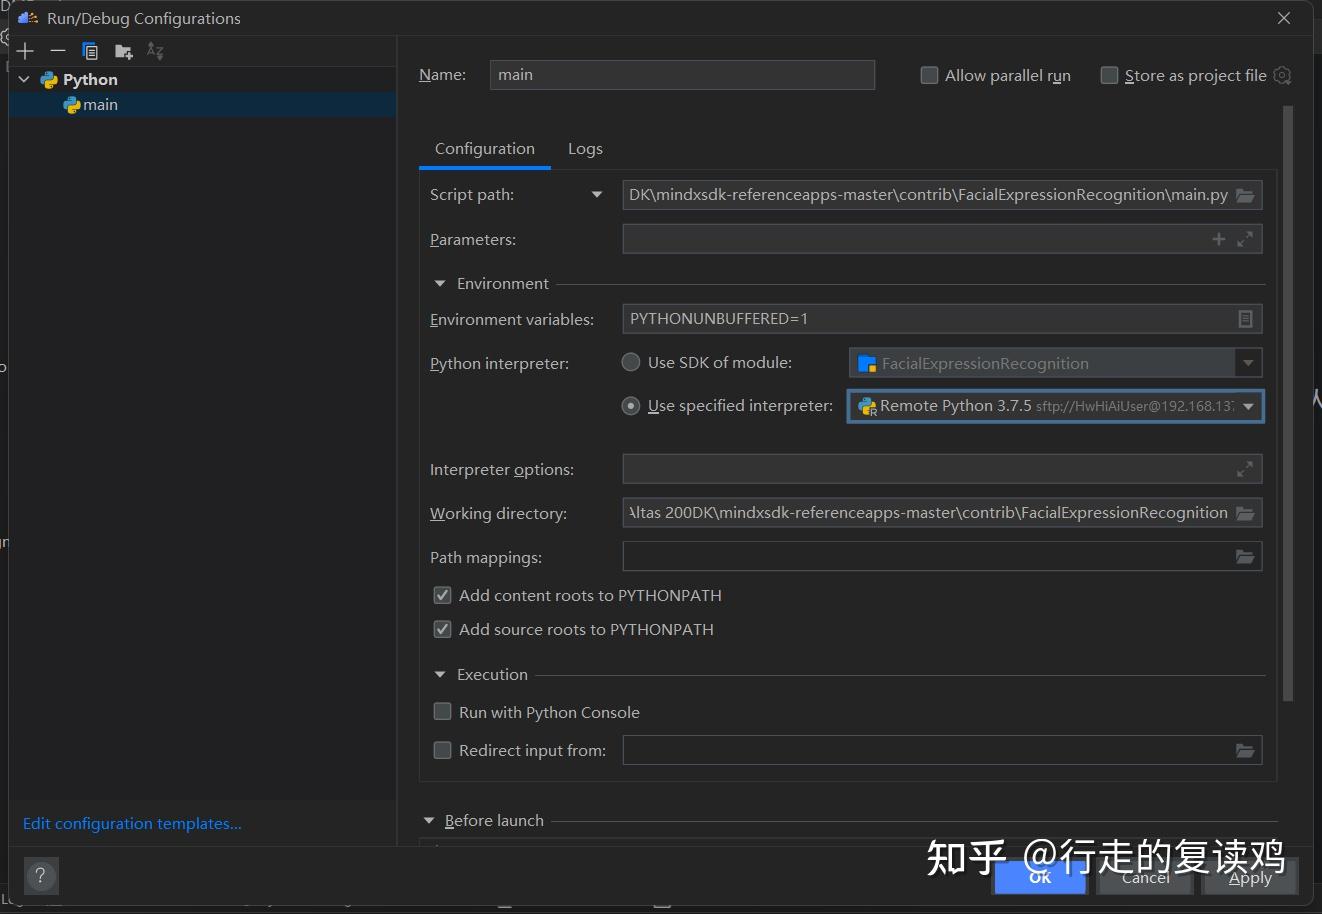
Task: Select Use SDK of module radio button
Action: [x=631, y=362]
